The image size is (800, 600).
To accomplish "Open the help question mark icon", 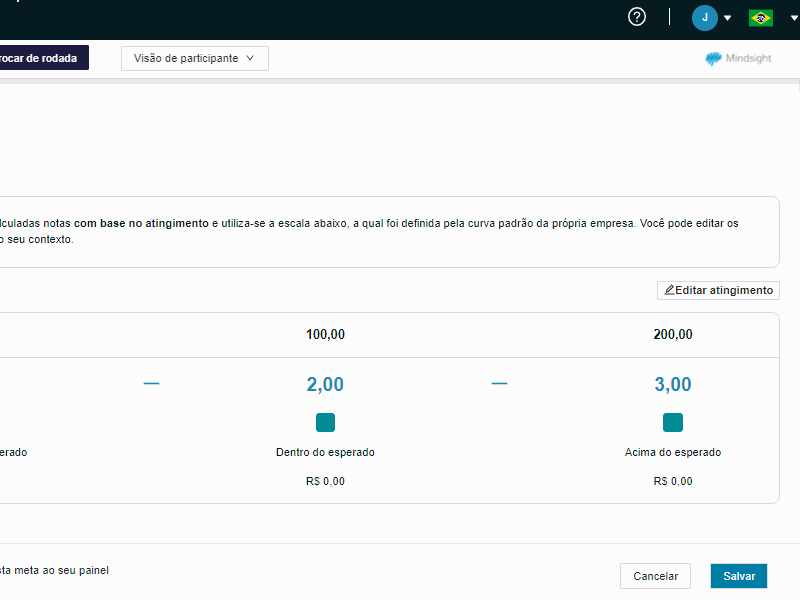I will click(x=637, y=17).
